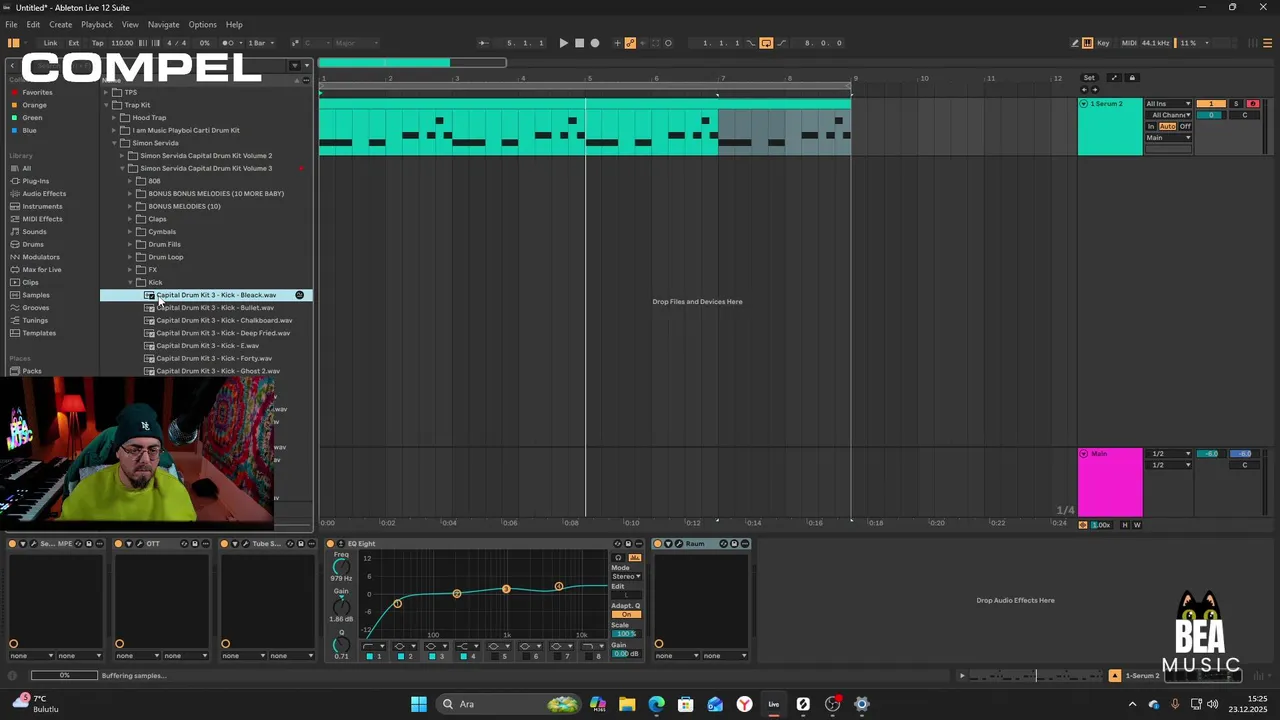
Task: Expand the Cymbals folder
Action: (x=130, y=232)
